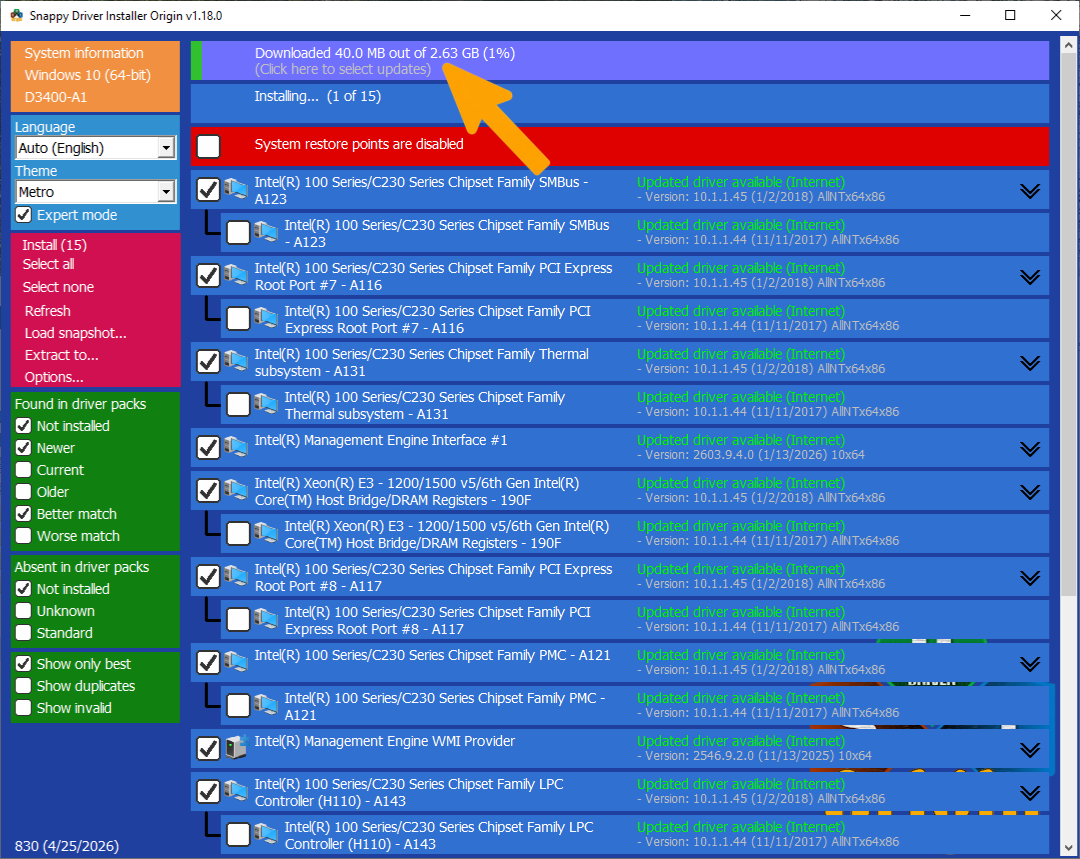This screenshot has height=859, width=1080.
Task: Click the LPC Controller A143 device icon
Action: pos(236,791)
